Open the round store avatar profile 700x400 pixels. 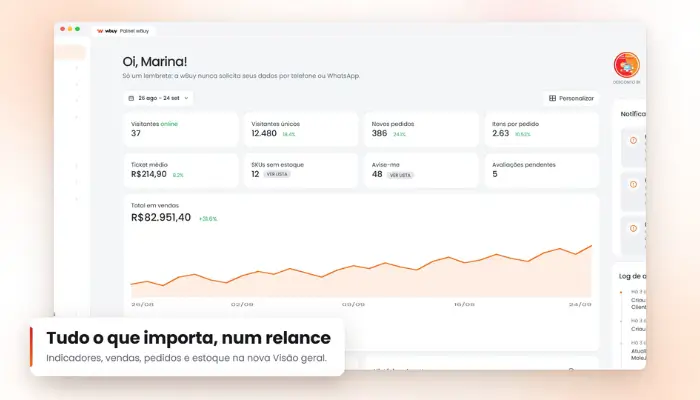click(626, 65)
